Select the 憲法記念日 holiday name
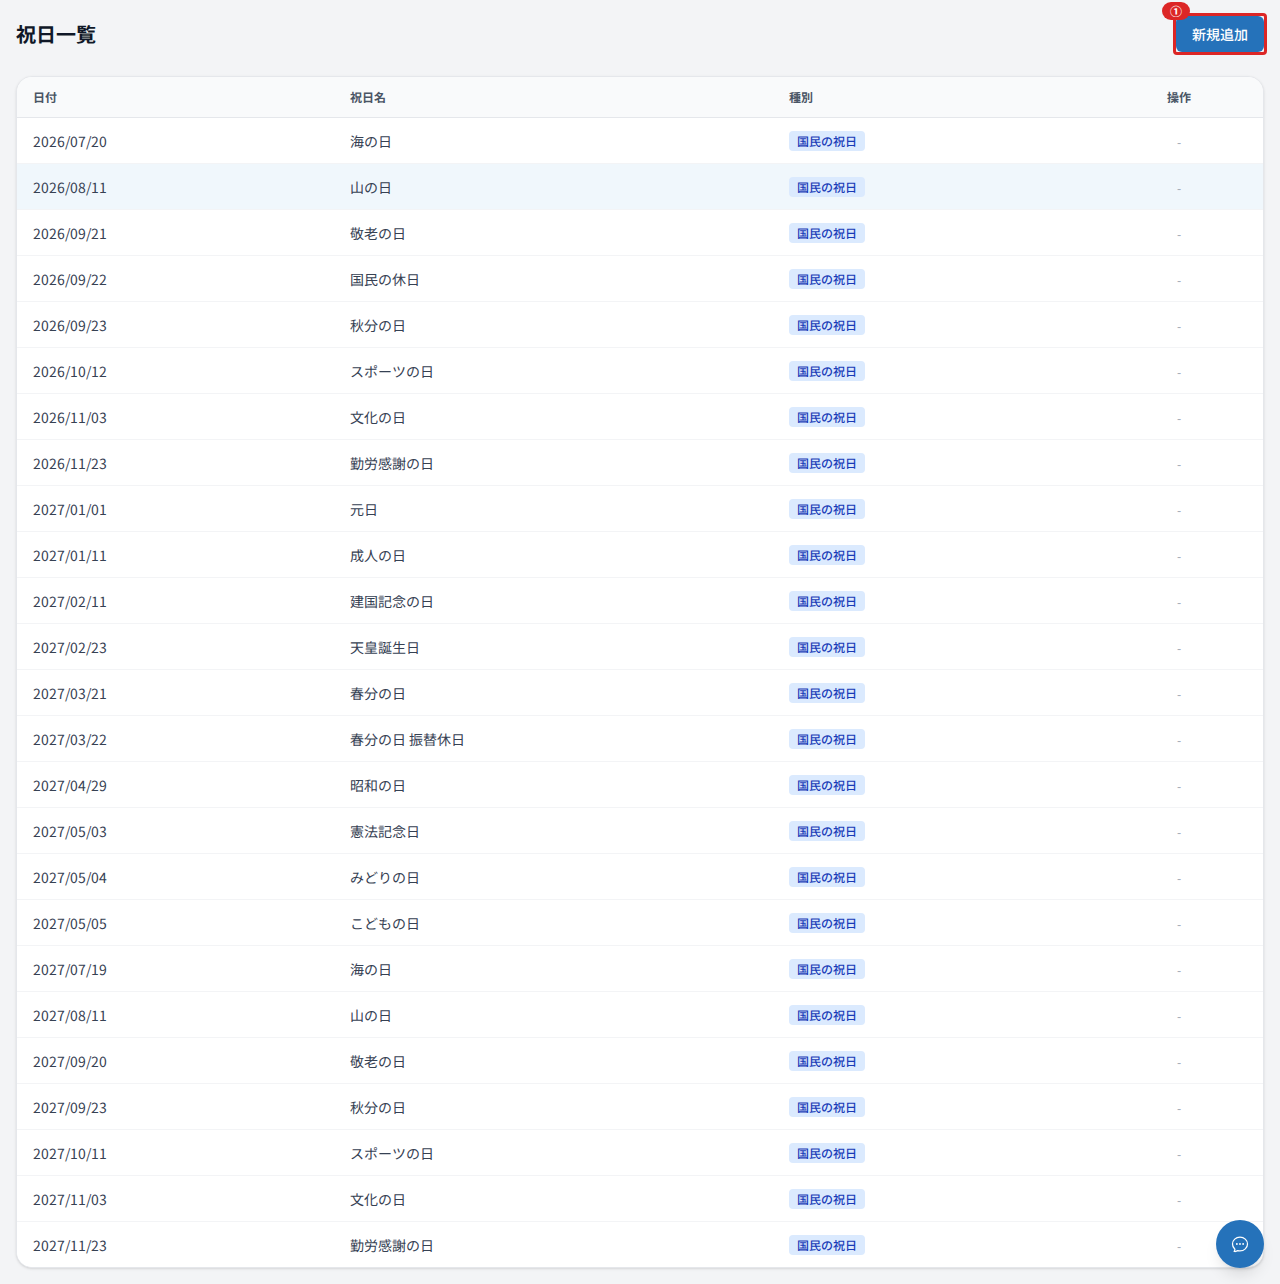 click(385, 832)
